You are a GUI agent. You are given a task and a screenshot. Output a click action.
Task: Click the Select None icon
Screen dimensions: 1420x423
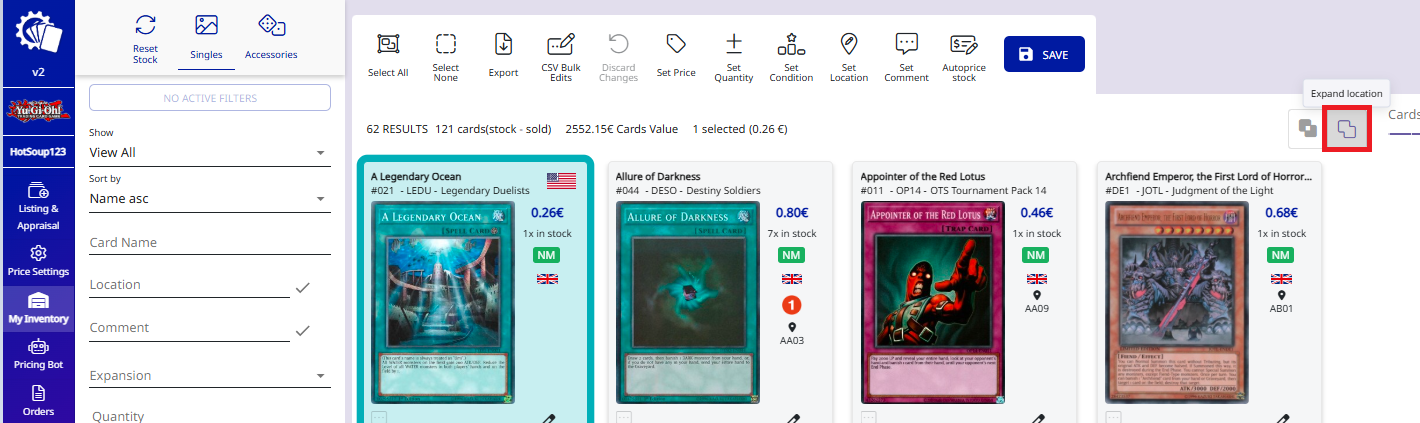tap(446, 45)
